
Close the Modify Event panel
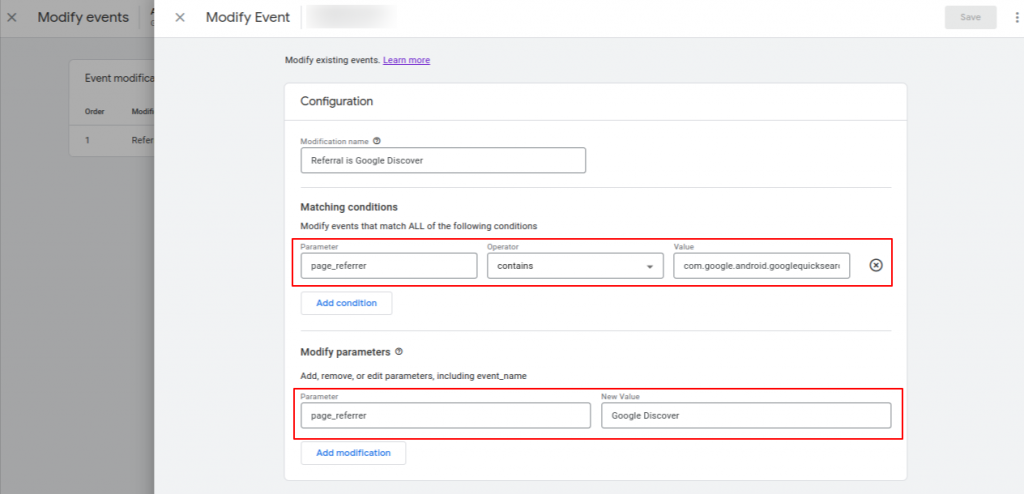tap(180, 17)
